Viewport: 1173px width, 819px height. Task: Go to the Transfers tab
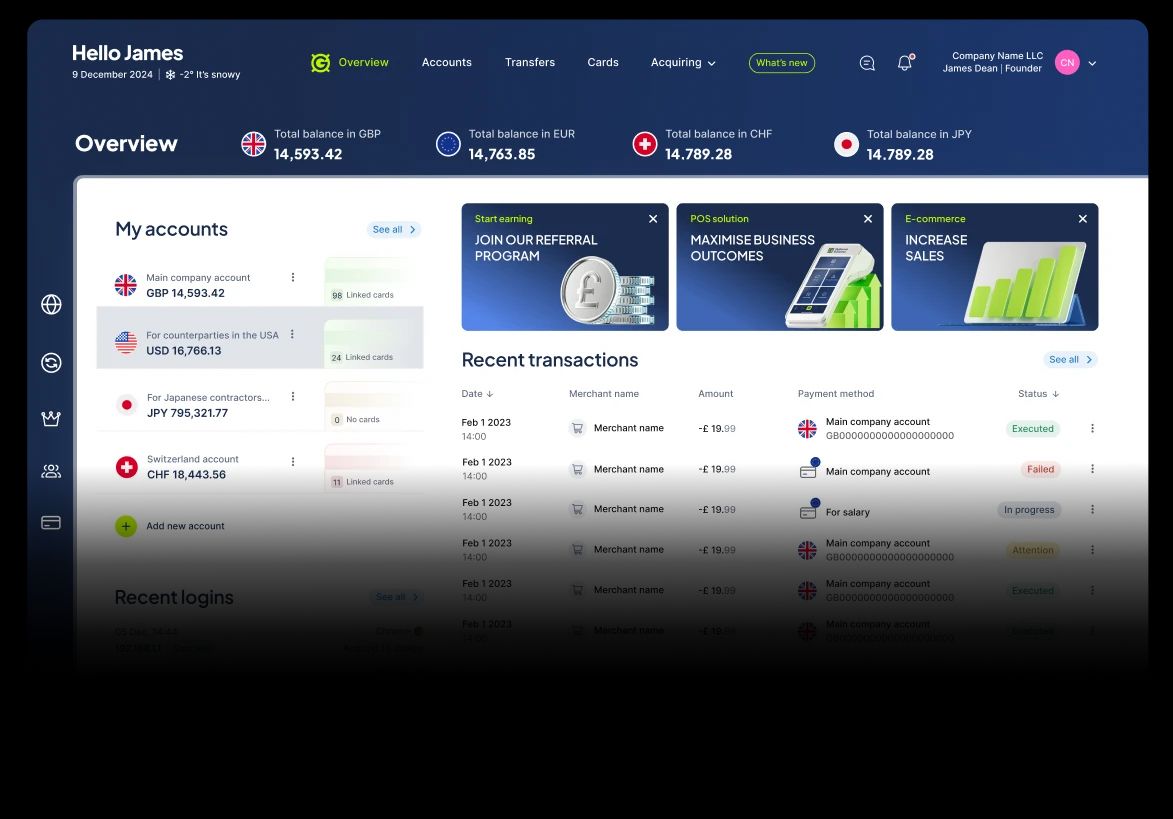click(529, 62)
